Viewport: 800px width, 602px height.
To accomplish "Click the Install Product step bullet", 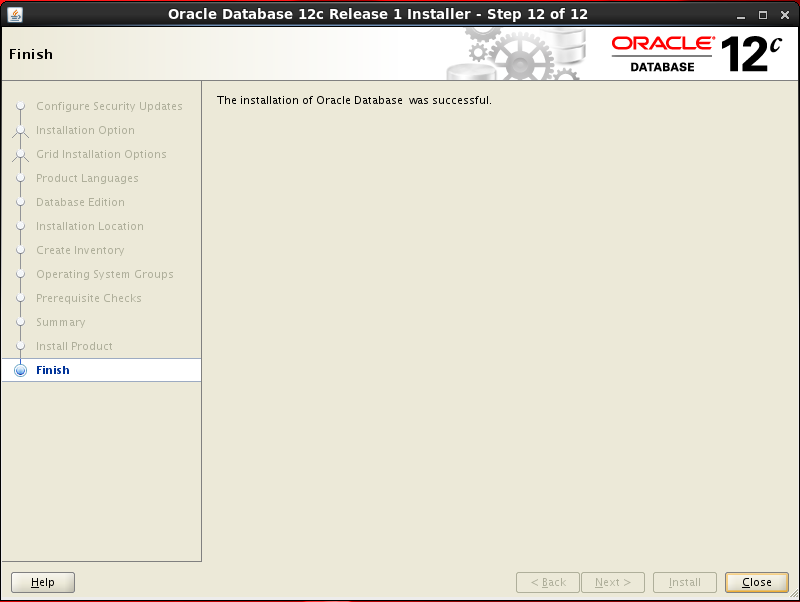I will 20,346.
